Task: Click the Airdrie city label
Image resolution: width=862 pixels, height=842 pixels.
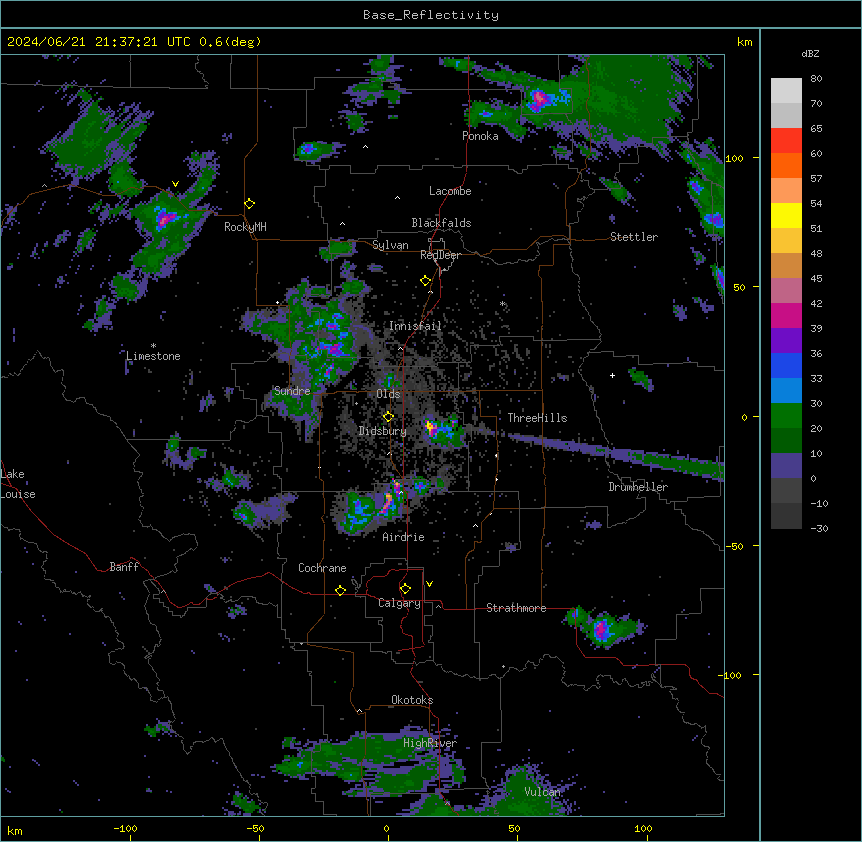Action: (x=404, y=537)
